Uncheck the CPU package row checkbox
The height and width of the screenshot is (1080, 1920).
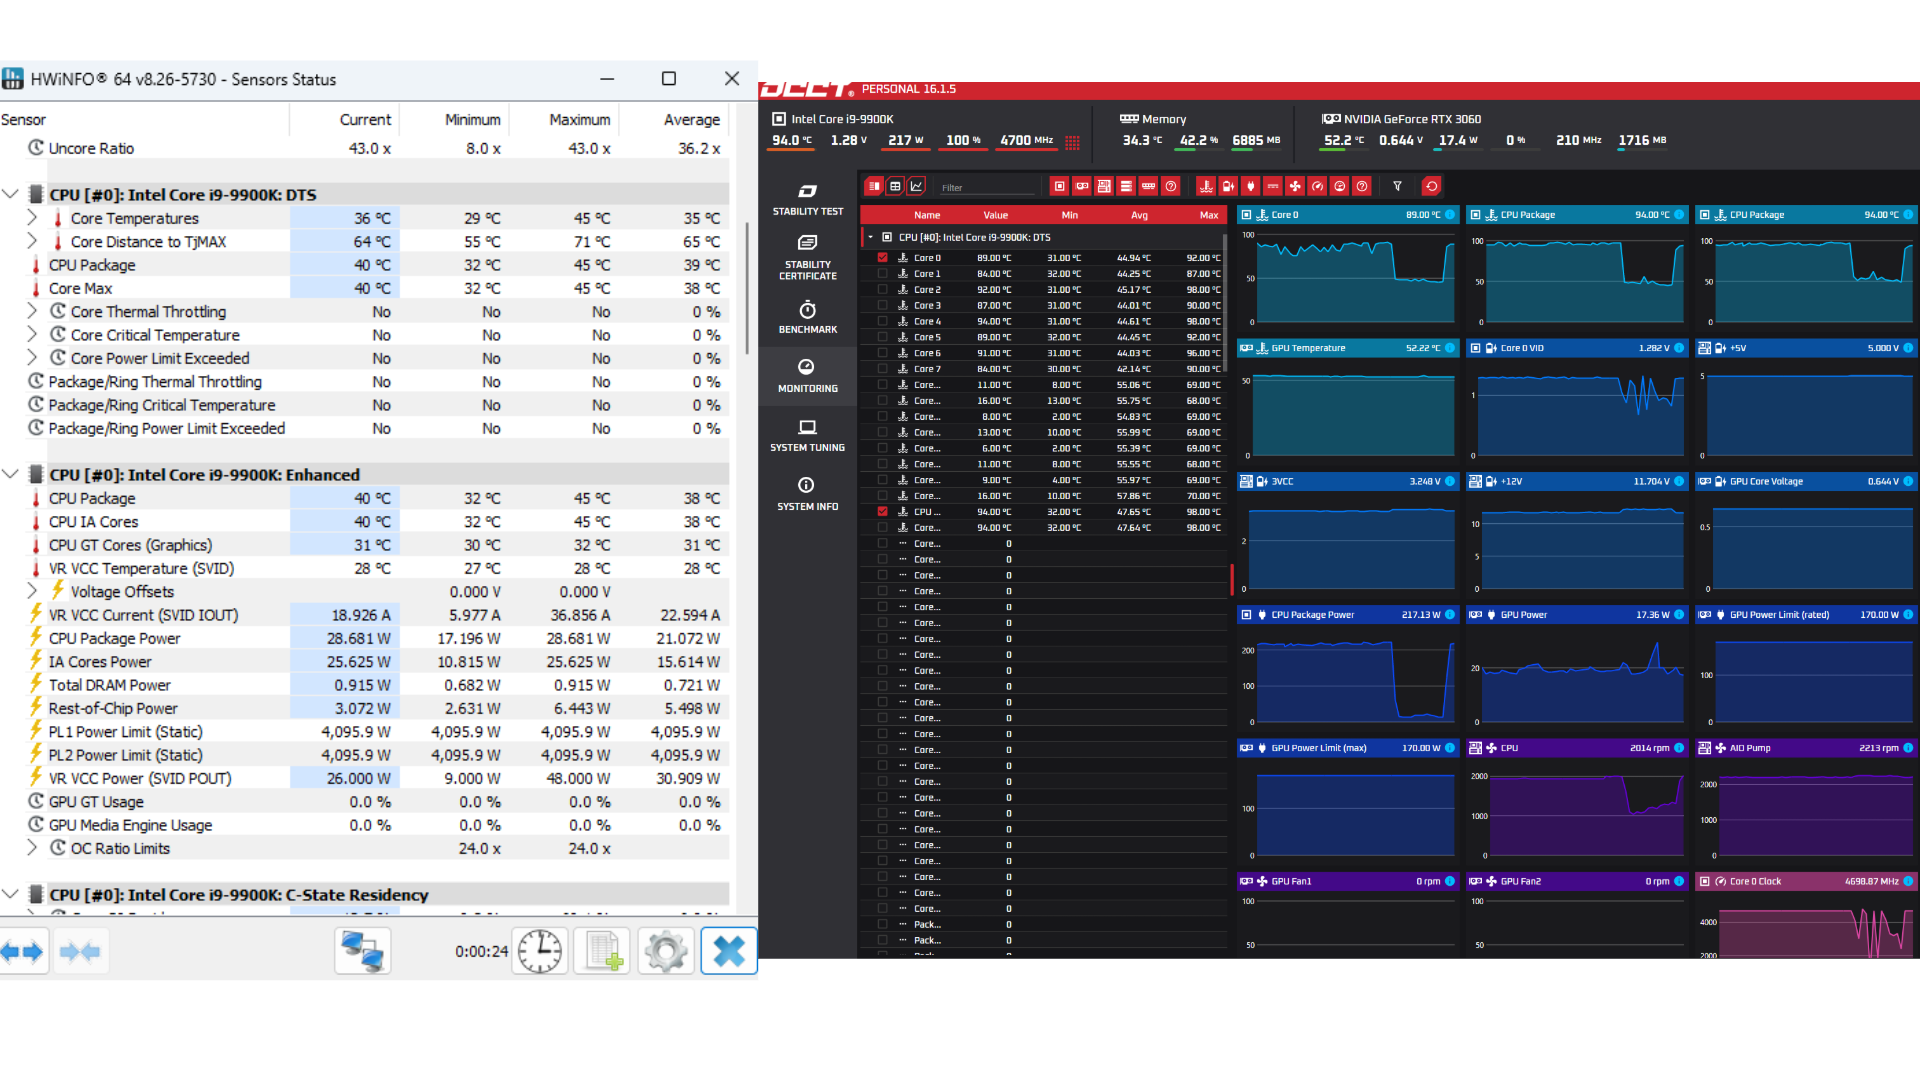pyautogui.click(x=882, y=511)
